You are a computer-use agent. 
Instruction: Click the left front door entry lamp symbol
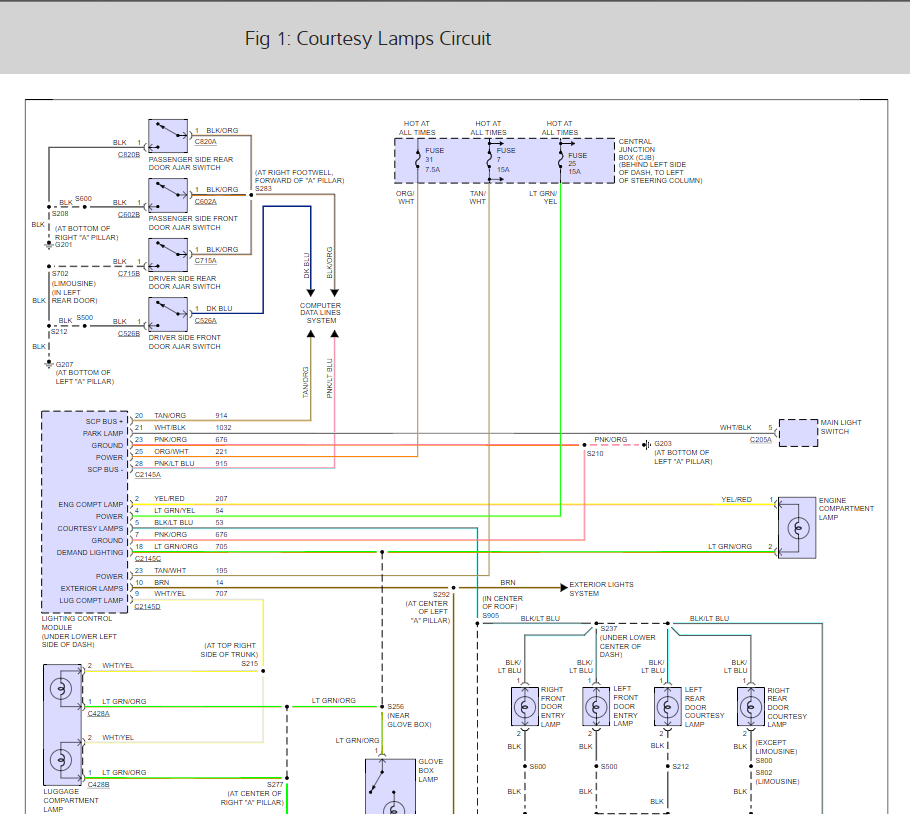(x=596, y=707)
